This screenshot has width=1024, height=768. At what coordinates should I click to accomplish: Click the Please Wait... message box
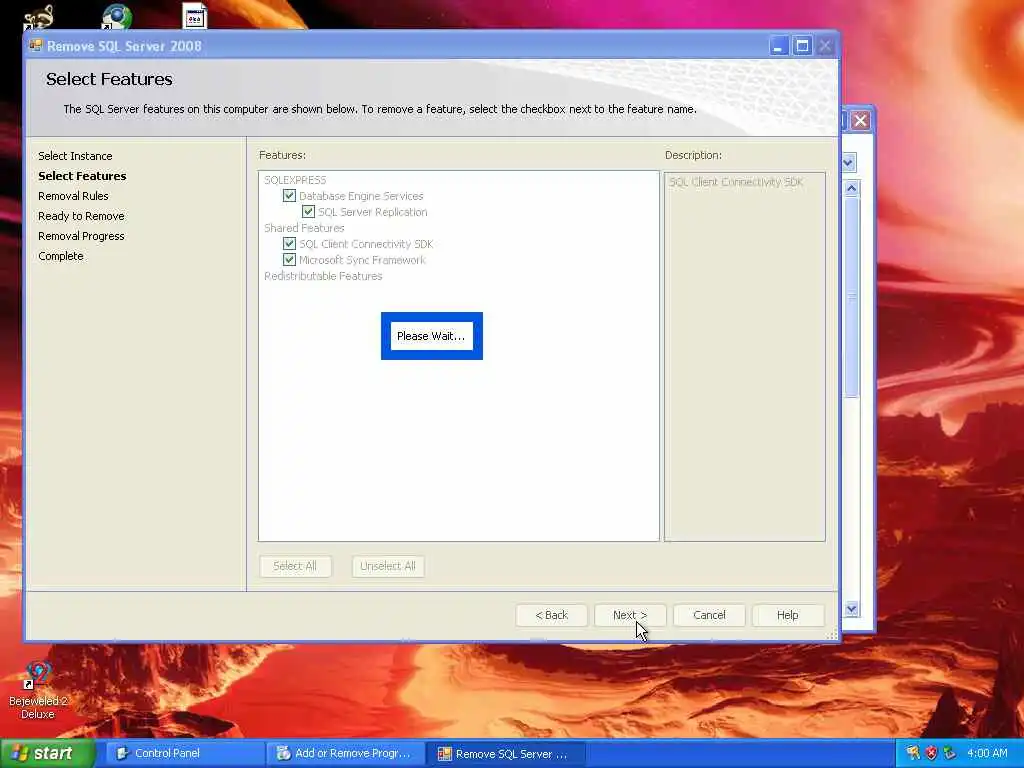point(432,336)
